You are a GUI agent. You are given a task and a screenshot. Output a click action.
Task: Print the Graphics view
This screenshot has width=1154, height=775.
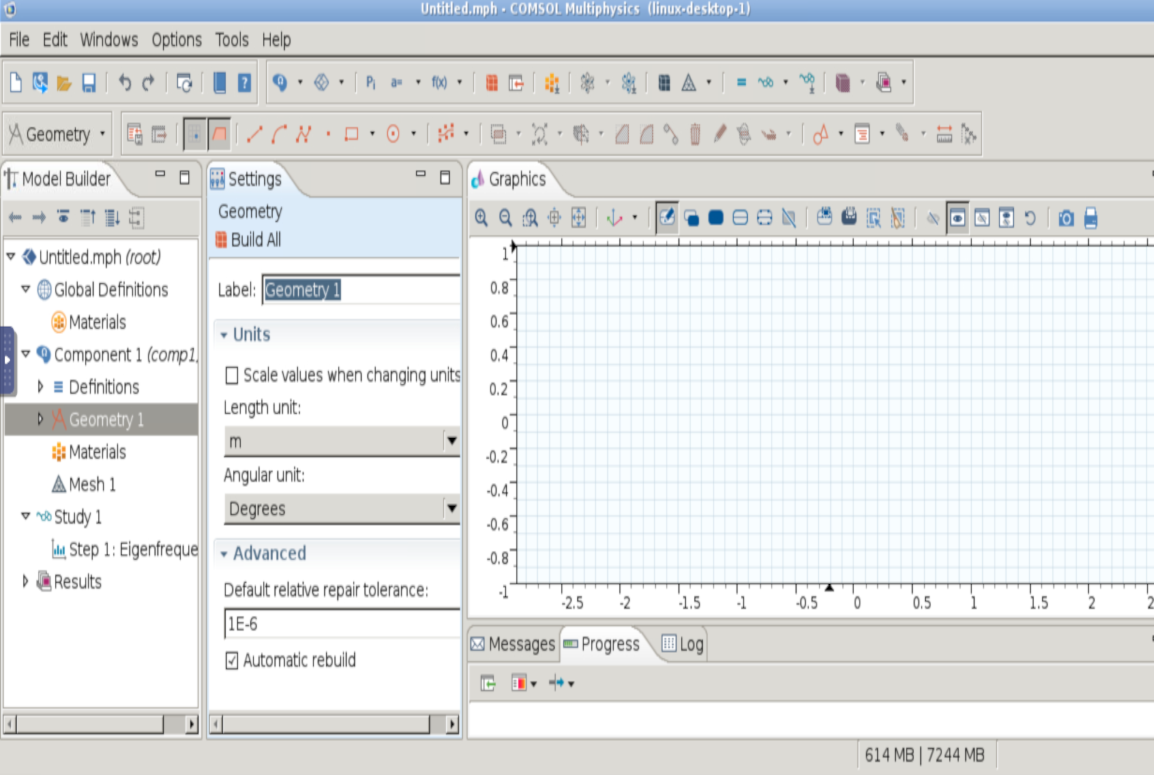pyautogui.click(x=1091, y=218)
